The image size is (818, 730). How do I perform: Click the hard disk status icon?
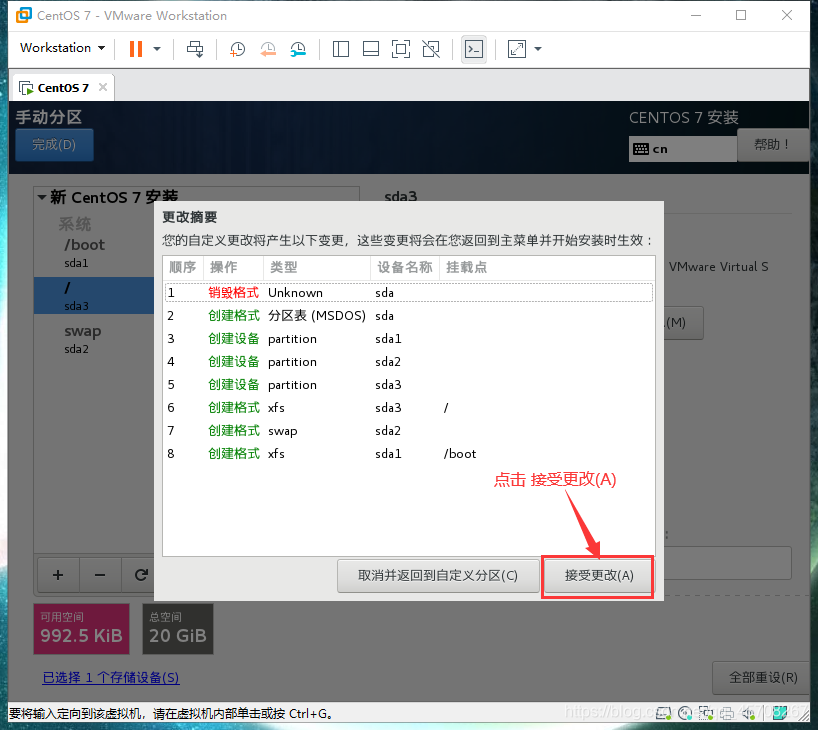click(x=663, y=713)
